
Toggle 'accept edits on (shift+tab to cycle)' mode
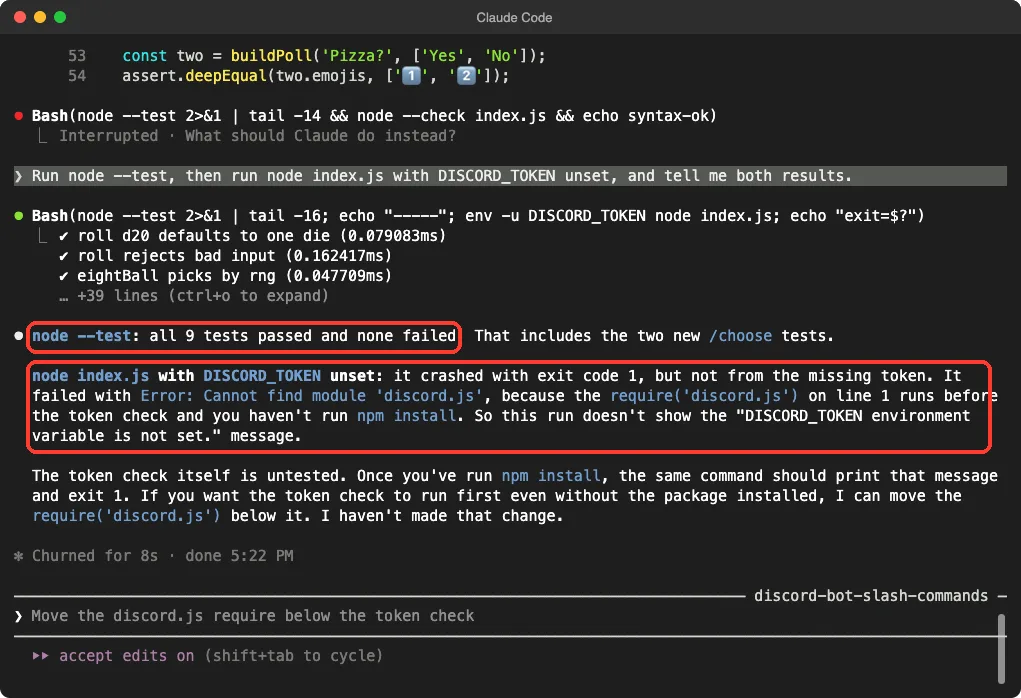point(221,656)
